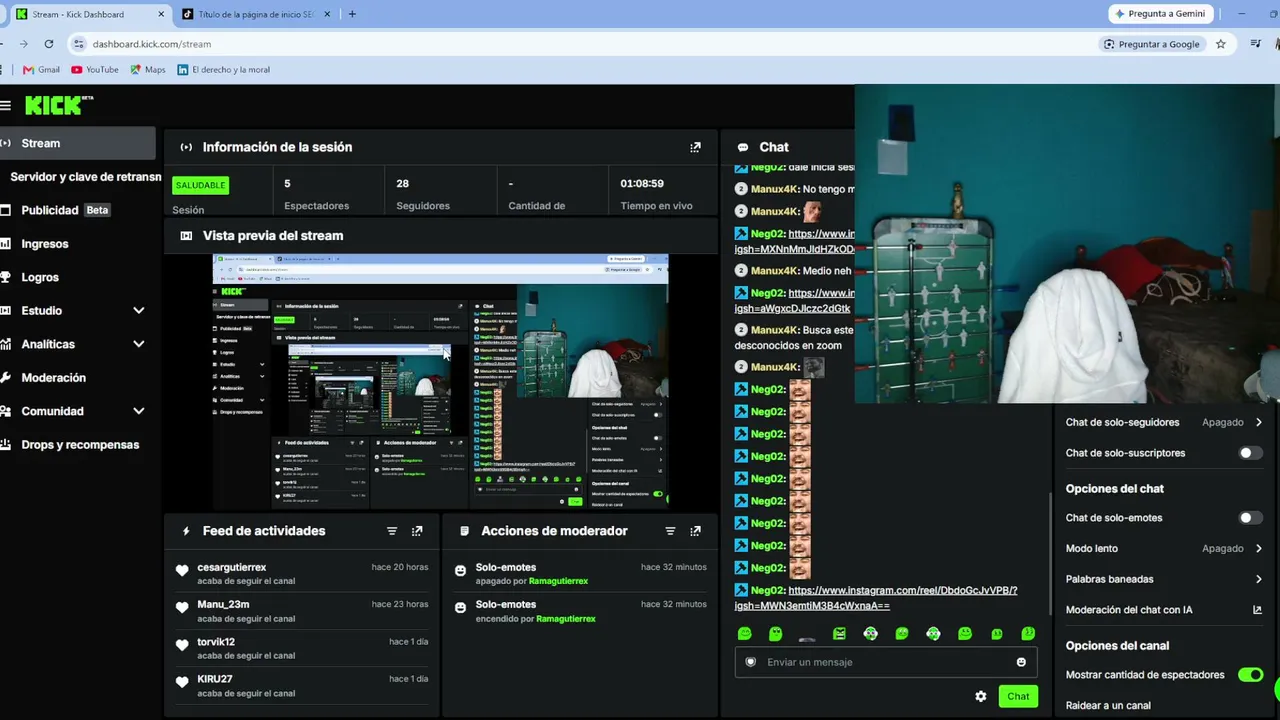This screenshot has width=1280, height=720.
Task: Click the heart icon beside cesargutierrex
Action: (182, 571)
